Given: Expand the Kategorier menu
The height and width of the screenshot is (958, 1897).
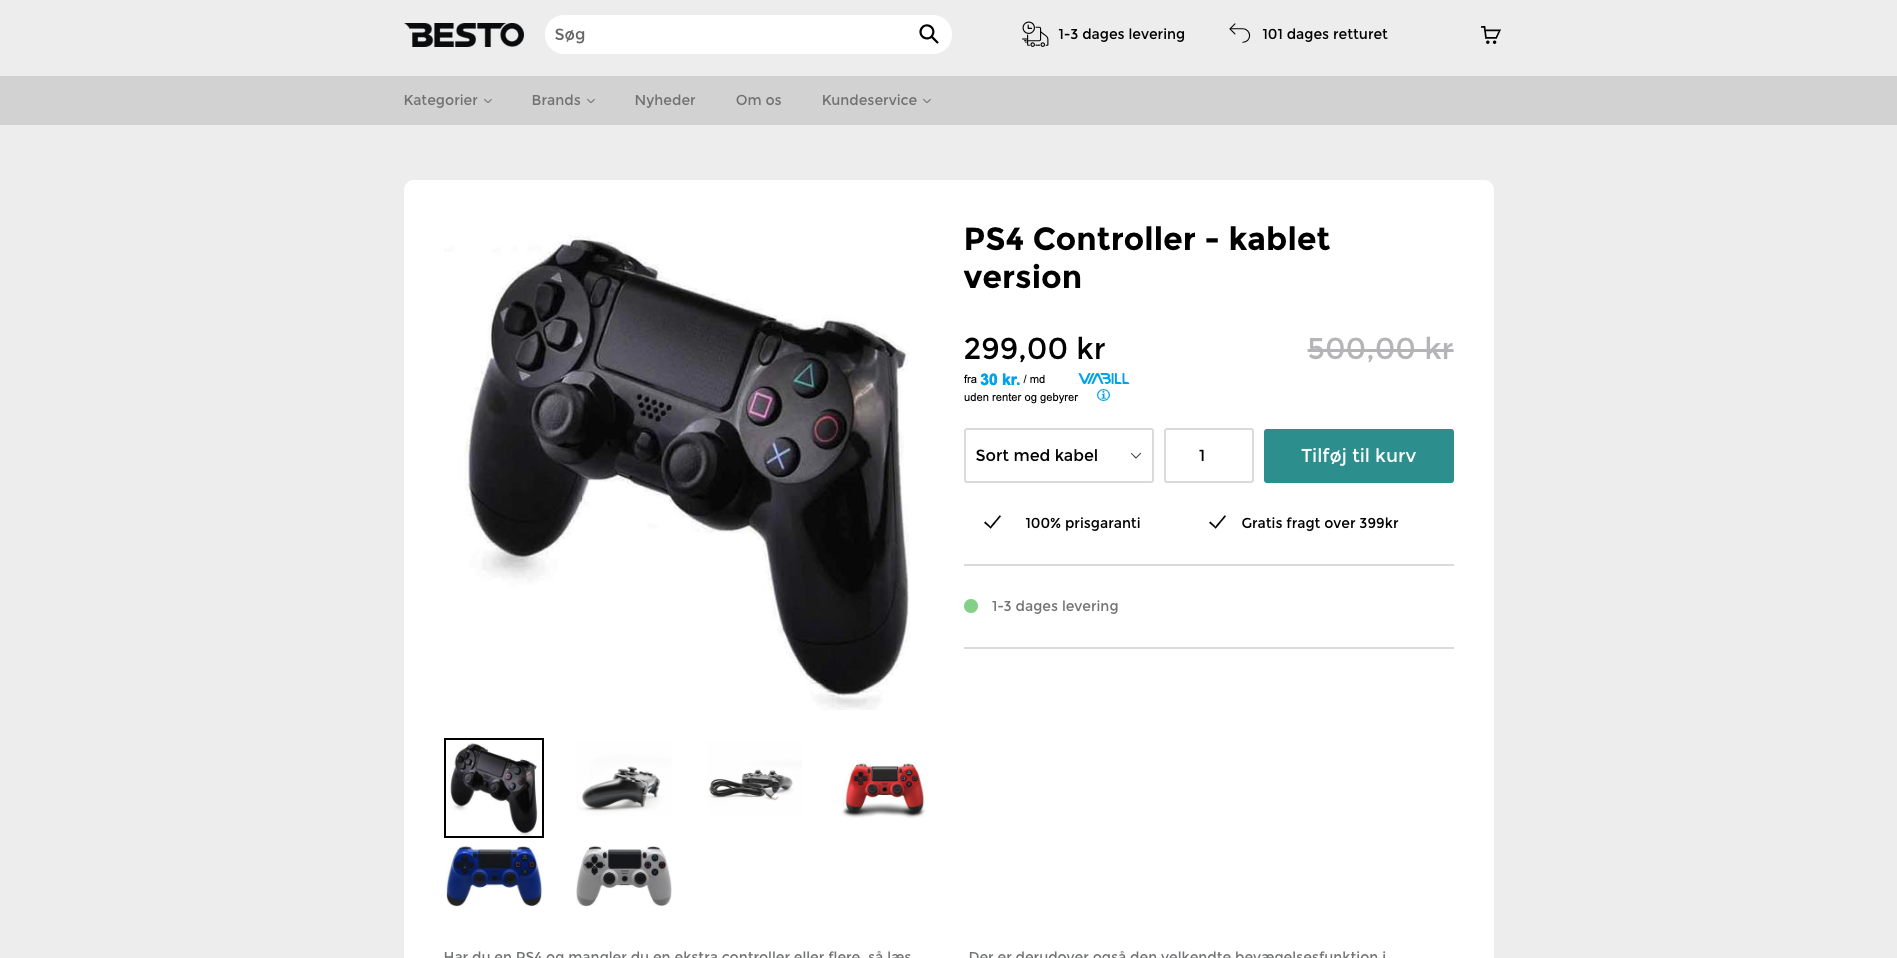Looking at the screenshot, I should coord(447,100).
